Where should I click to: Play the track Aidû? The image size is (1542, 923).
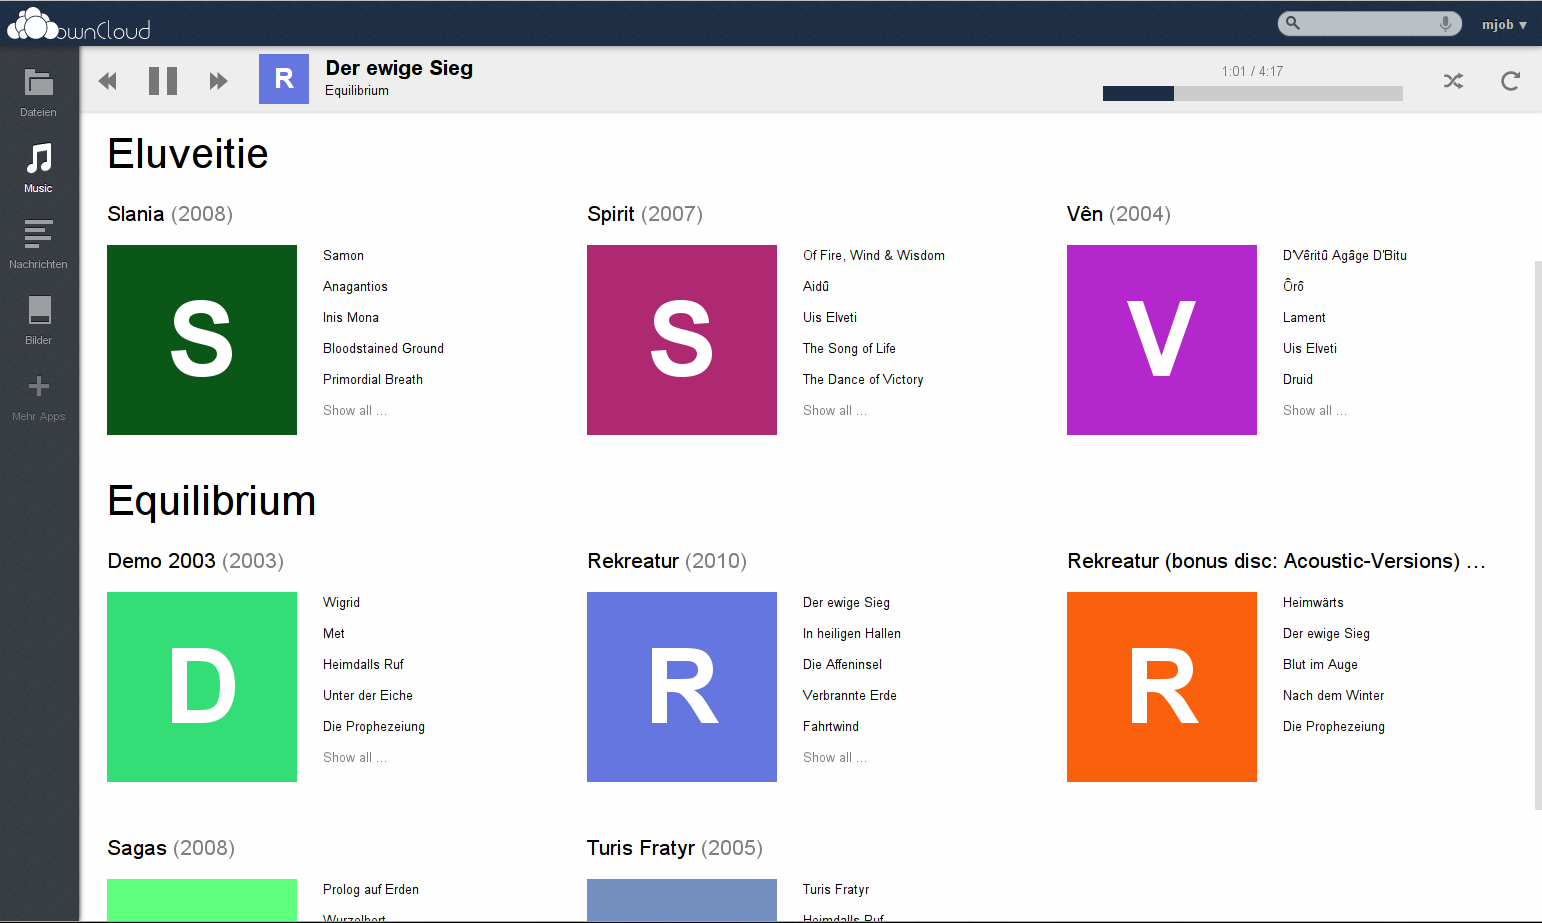[x=816, y=287]
